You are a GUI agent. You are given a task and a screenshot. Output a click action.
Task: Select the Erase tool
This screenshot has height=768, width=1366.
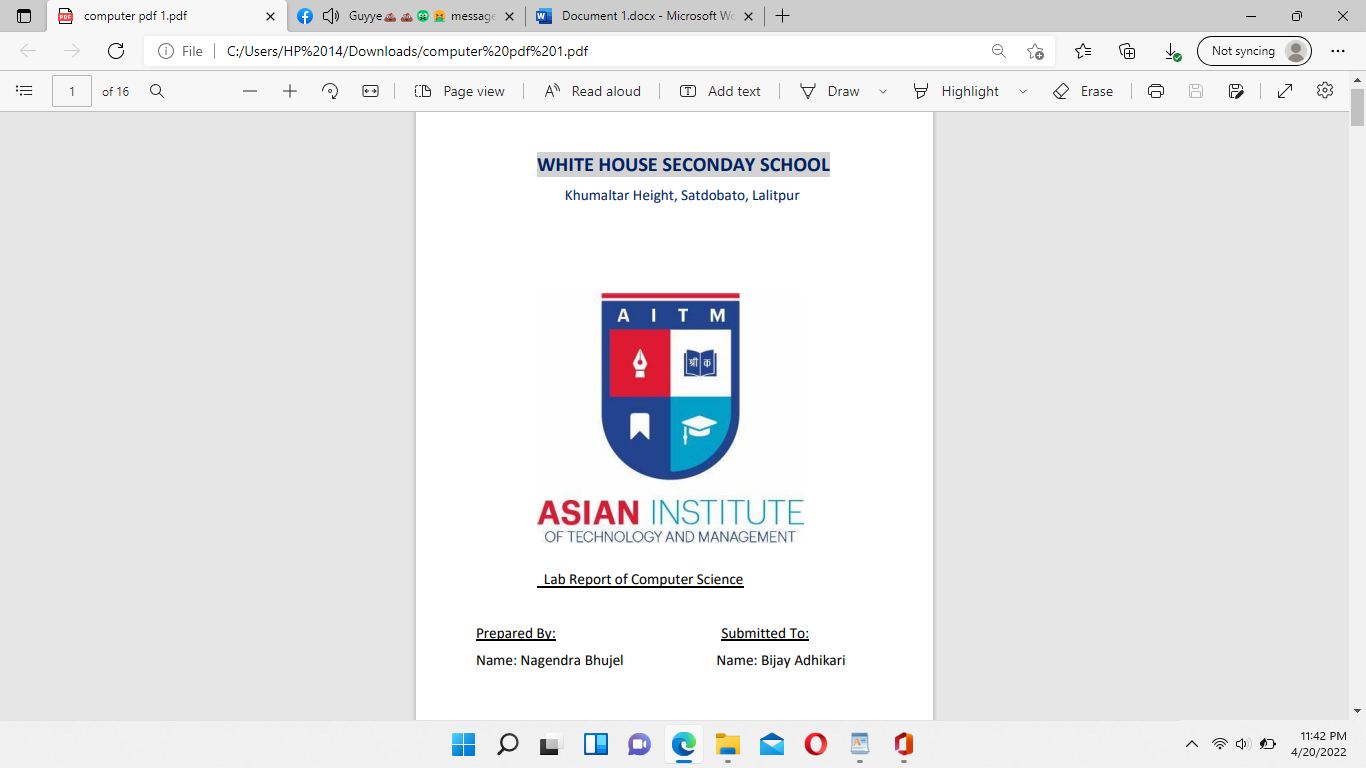click(1083, 91)
